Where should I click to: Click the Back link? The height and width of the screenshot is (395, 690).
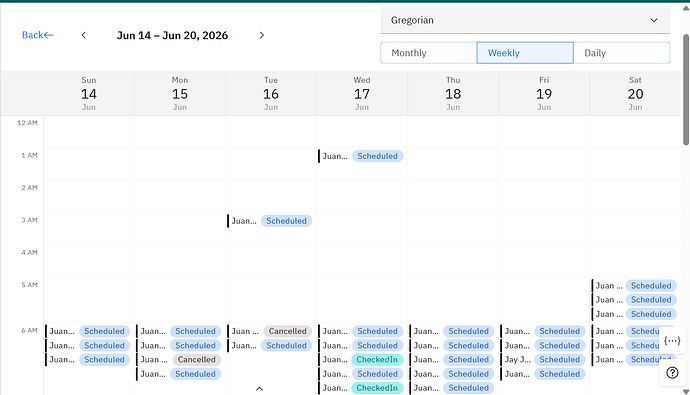click(37, 35)
